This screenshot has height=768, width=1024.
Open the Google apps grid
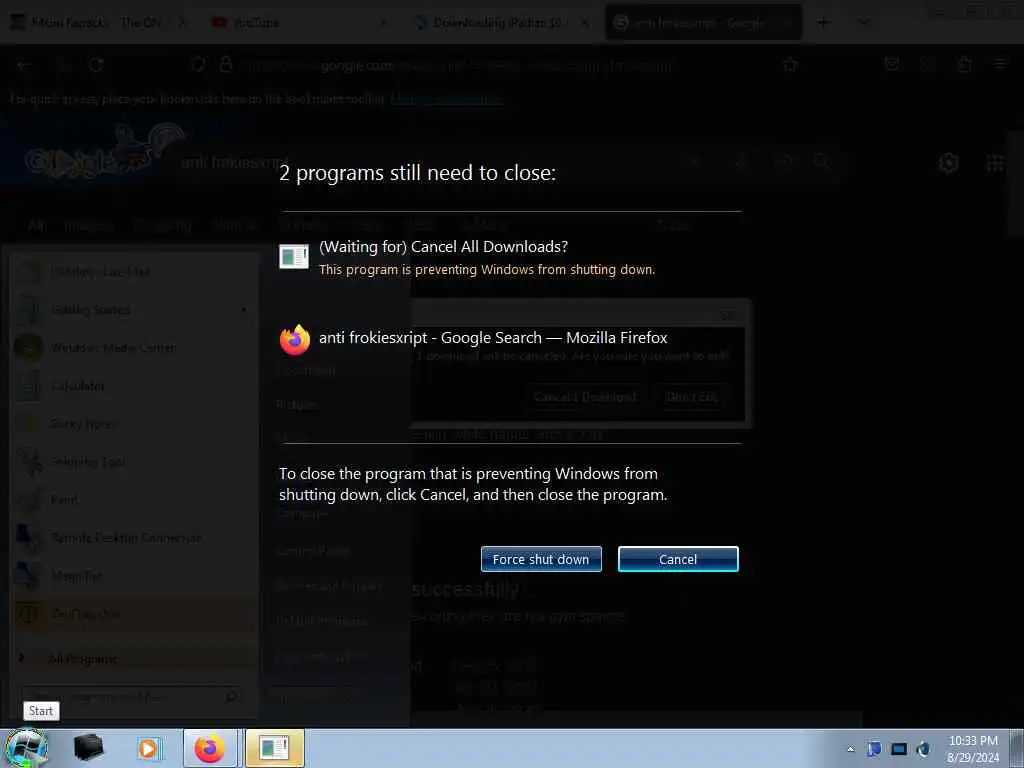pyautogui.click(x=995, y=163)
